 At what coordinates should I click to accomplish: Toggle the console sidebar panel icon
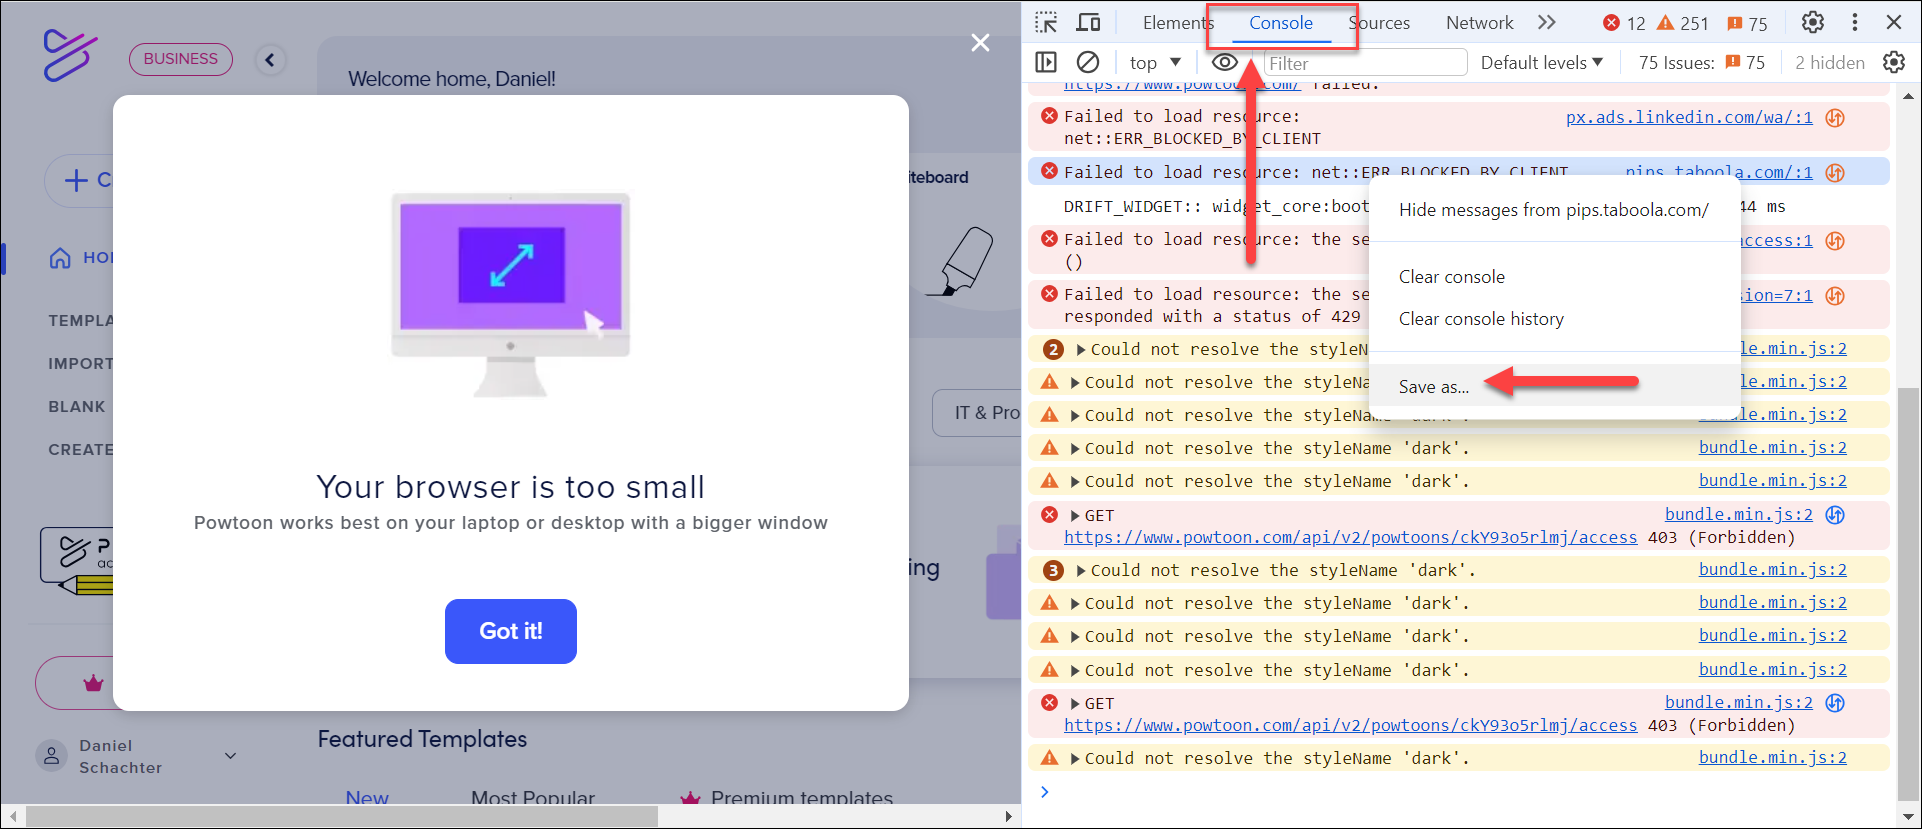pos(1046,62)
